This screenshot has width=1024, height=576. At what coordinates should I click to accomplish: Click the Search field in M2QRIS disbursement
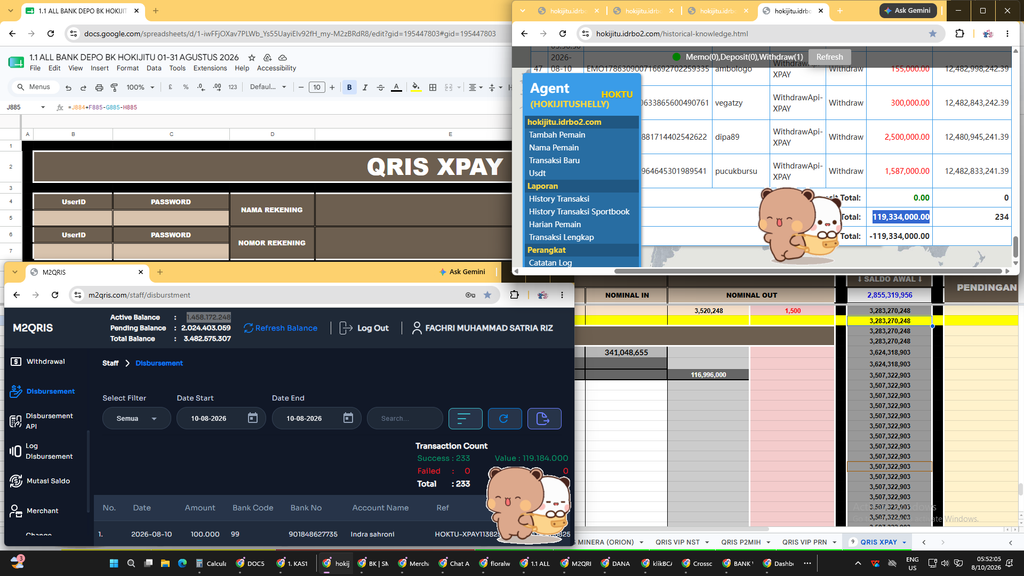pyautogui.click(x=405, y=419)
